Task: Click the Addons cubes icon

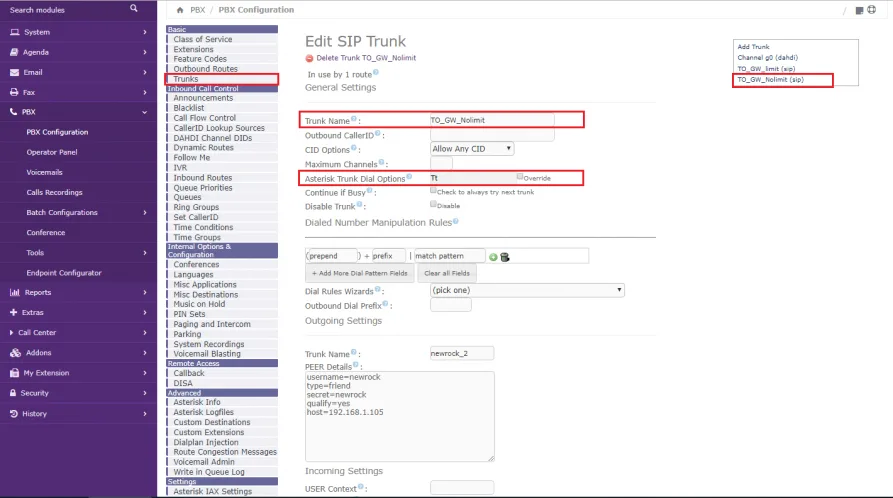Action: pos(15,353)
